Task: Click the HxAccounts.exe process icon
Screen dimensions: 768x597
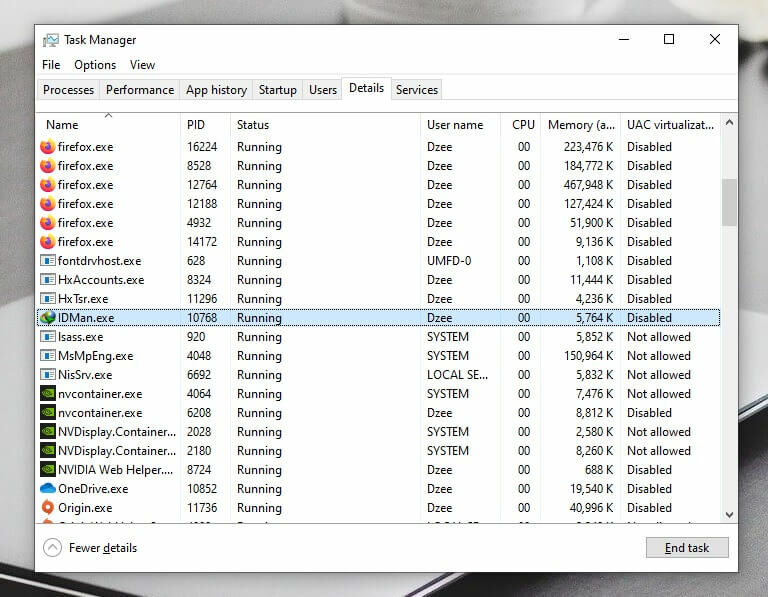Action: pos(48,280)
